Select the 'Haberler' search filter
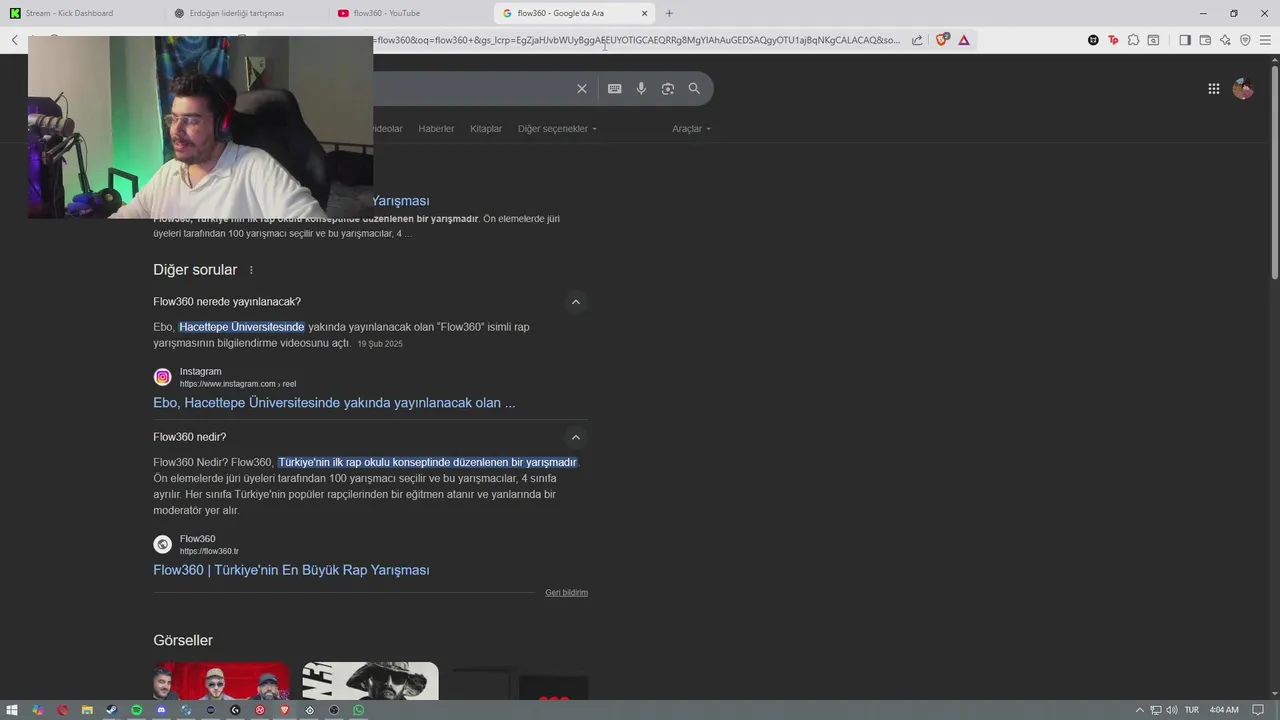Screen dimensions: 1280x720 (436, 129)
